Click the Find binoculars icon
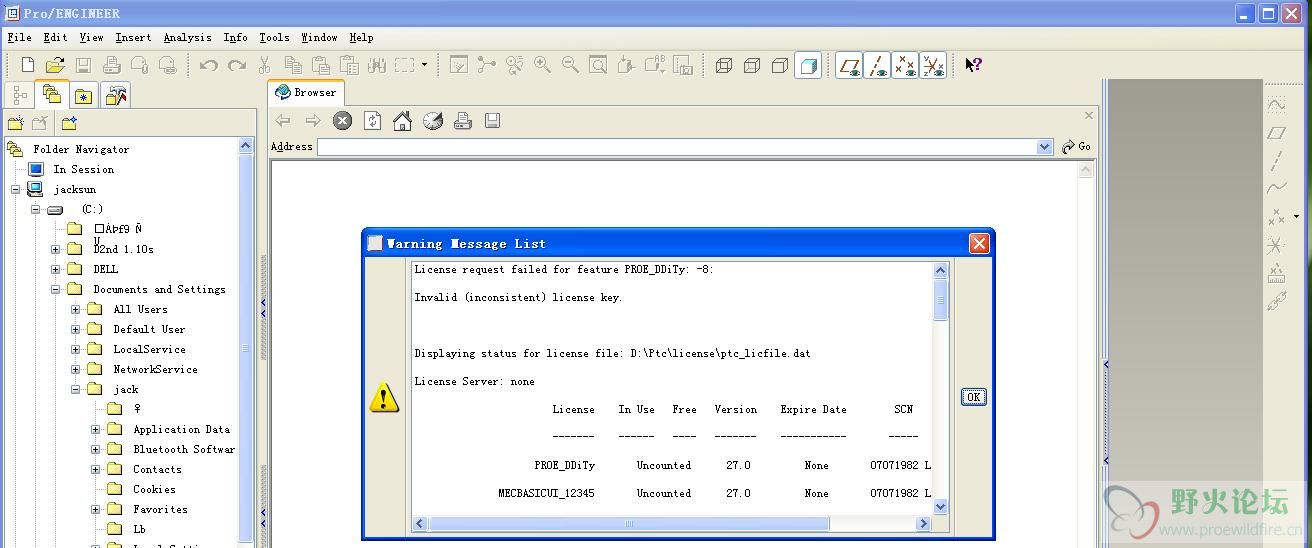The image size is (1312, 548). (x=376, y=65)
